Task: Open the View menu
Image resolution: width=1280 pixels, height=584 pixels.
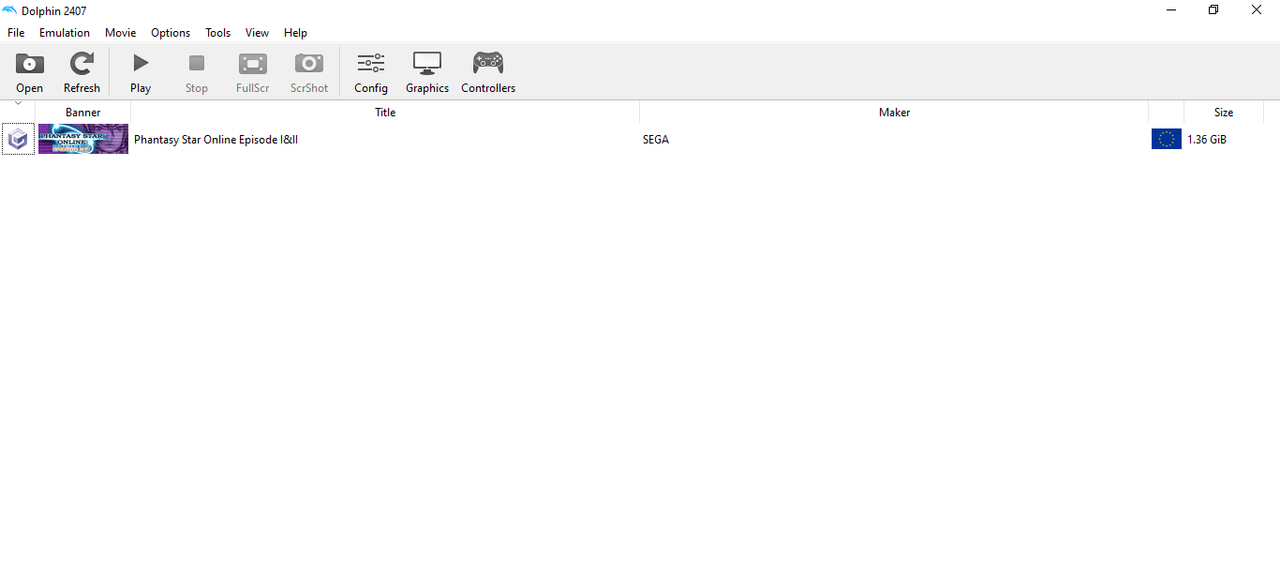Action: (257, 33)
